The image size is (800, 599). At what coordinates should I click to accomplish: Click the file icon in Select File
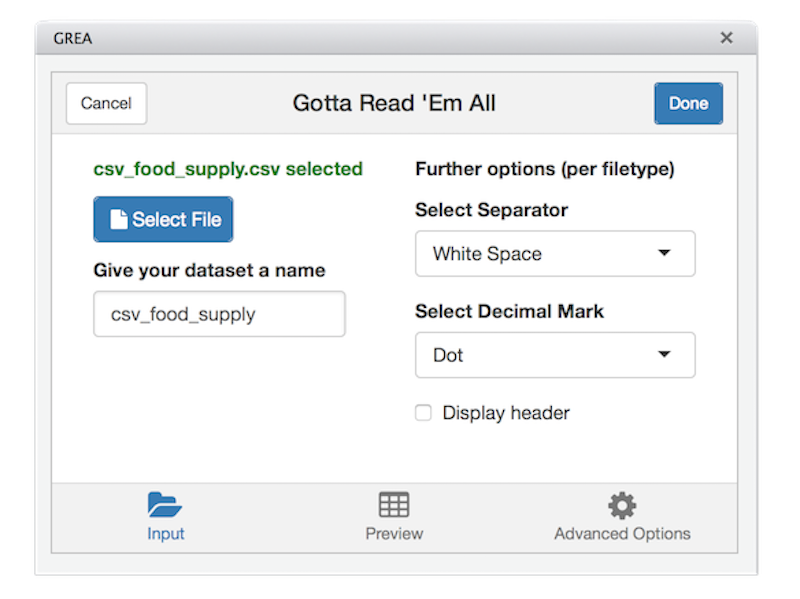pyautogui.click(x=118, y=219)
